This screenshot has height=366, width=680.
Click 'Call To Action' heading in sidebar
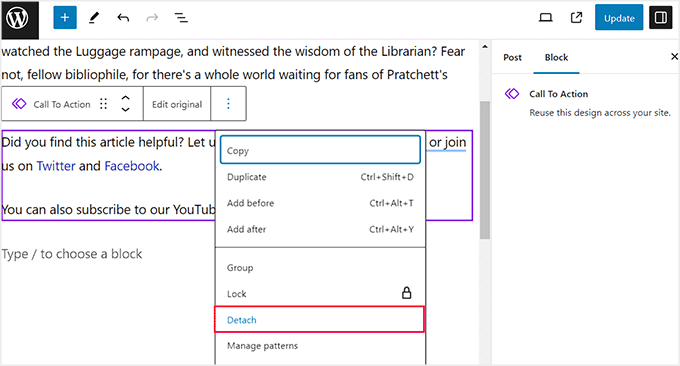pyautogui.click(x=559, y=94)
